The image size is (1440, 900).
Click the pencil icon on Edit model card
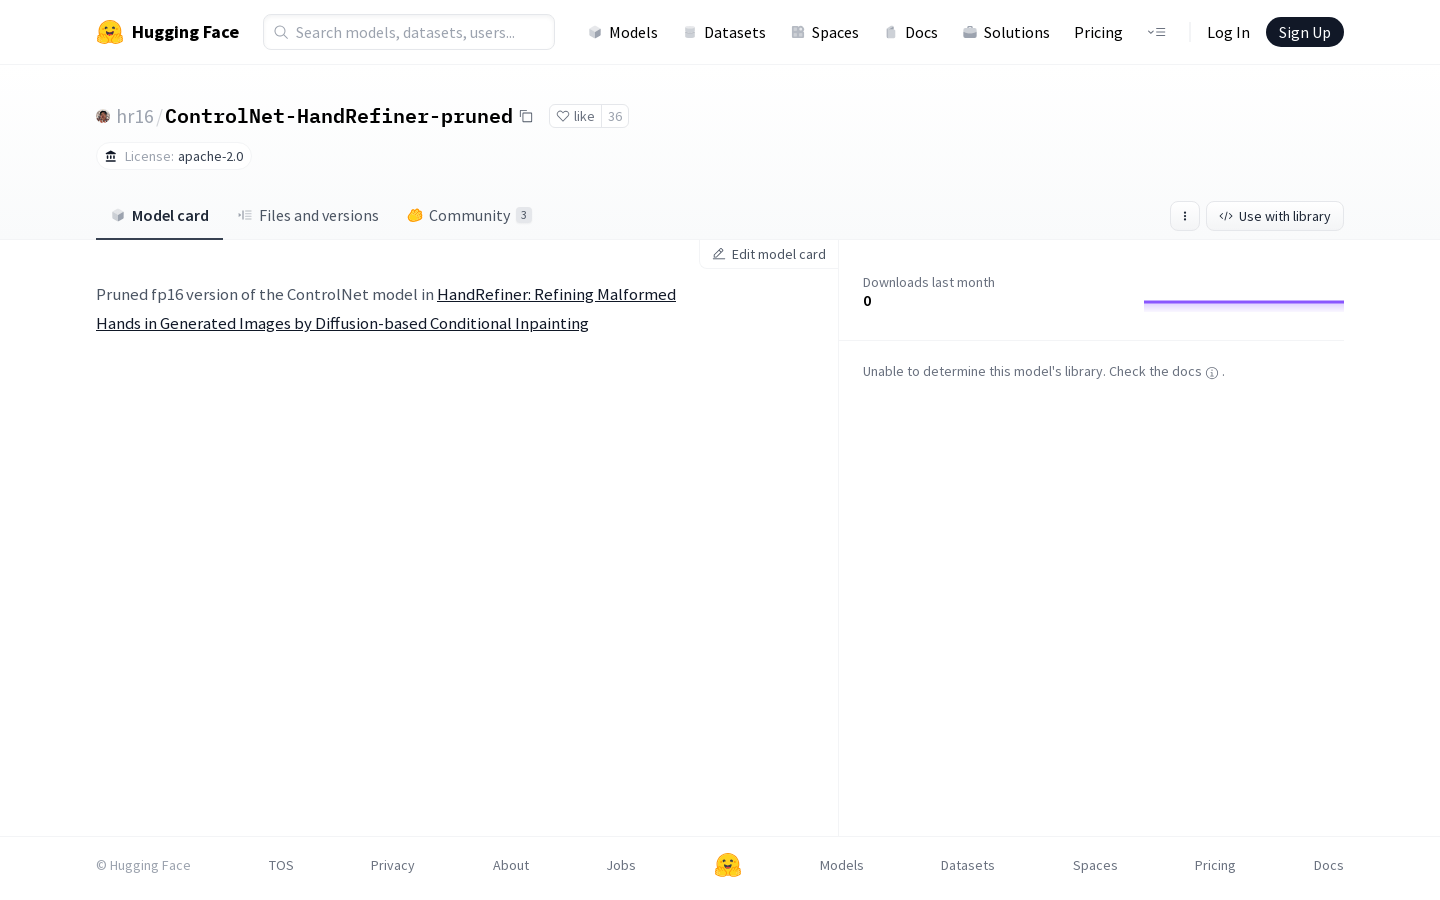718,254
